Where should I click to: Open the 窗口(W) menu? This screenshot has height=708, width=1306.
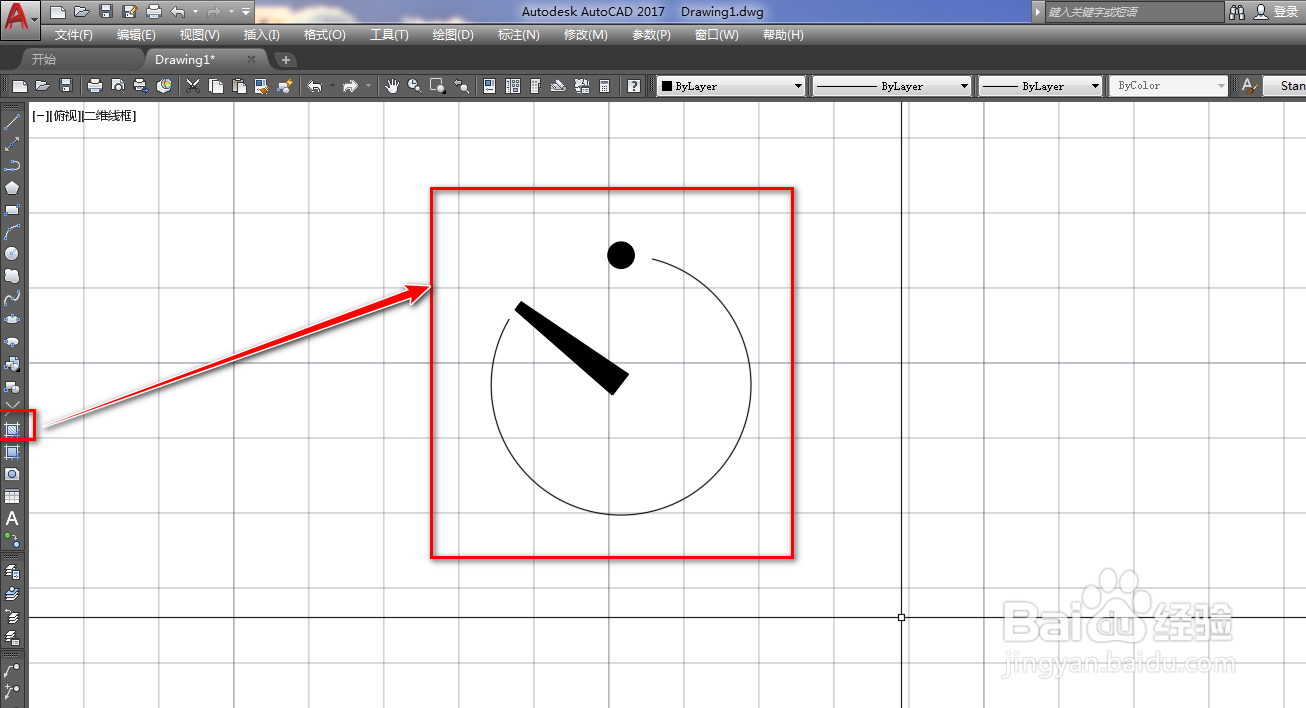click(x=716, y=35)
